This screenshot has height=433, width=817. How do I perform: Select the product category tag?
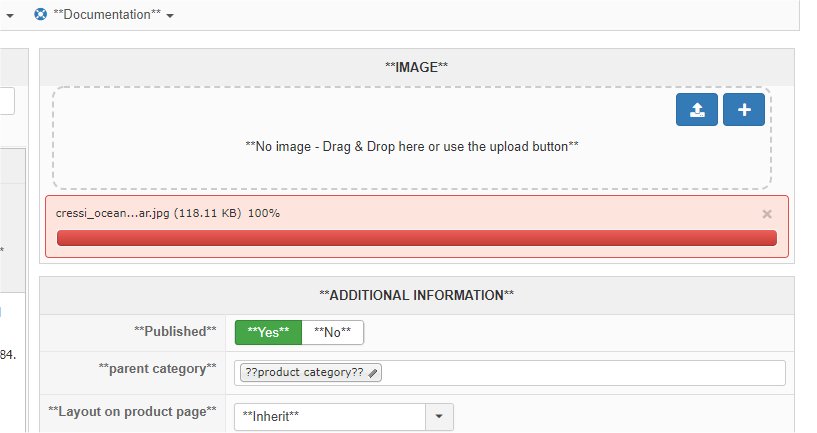[304, 373]
